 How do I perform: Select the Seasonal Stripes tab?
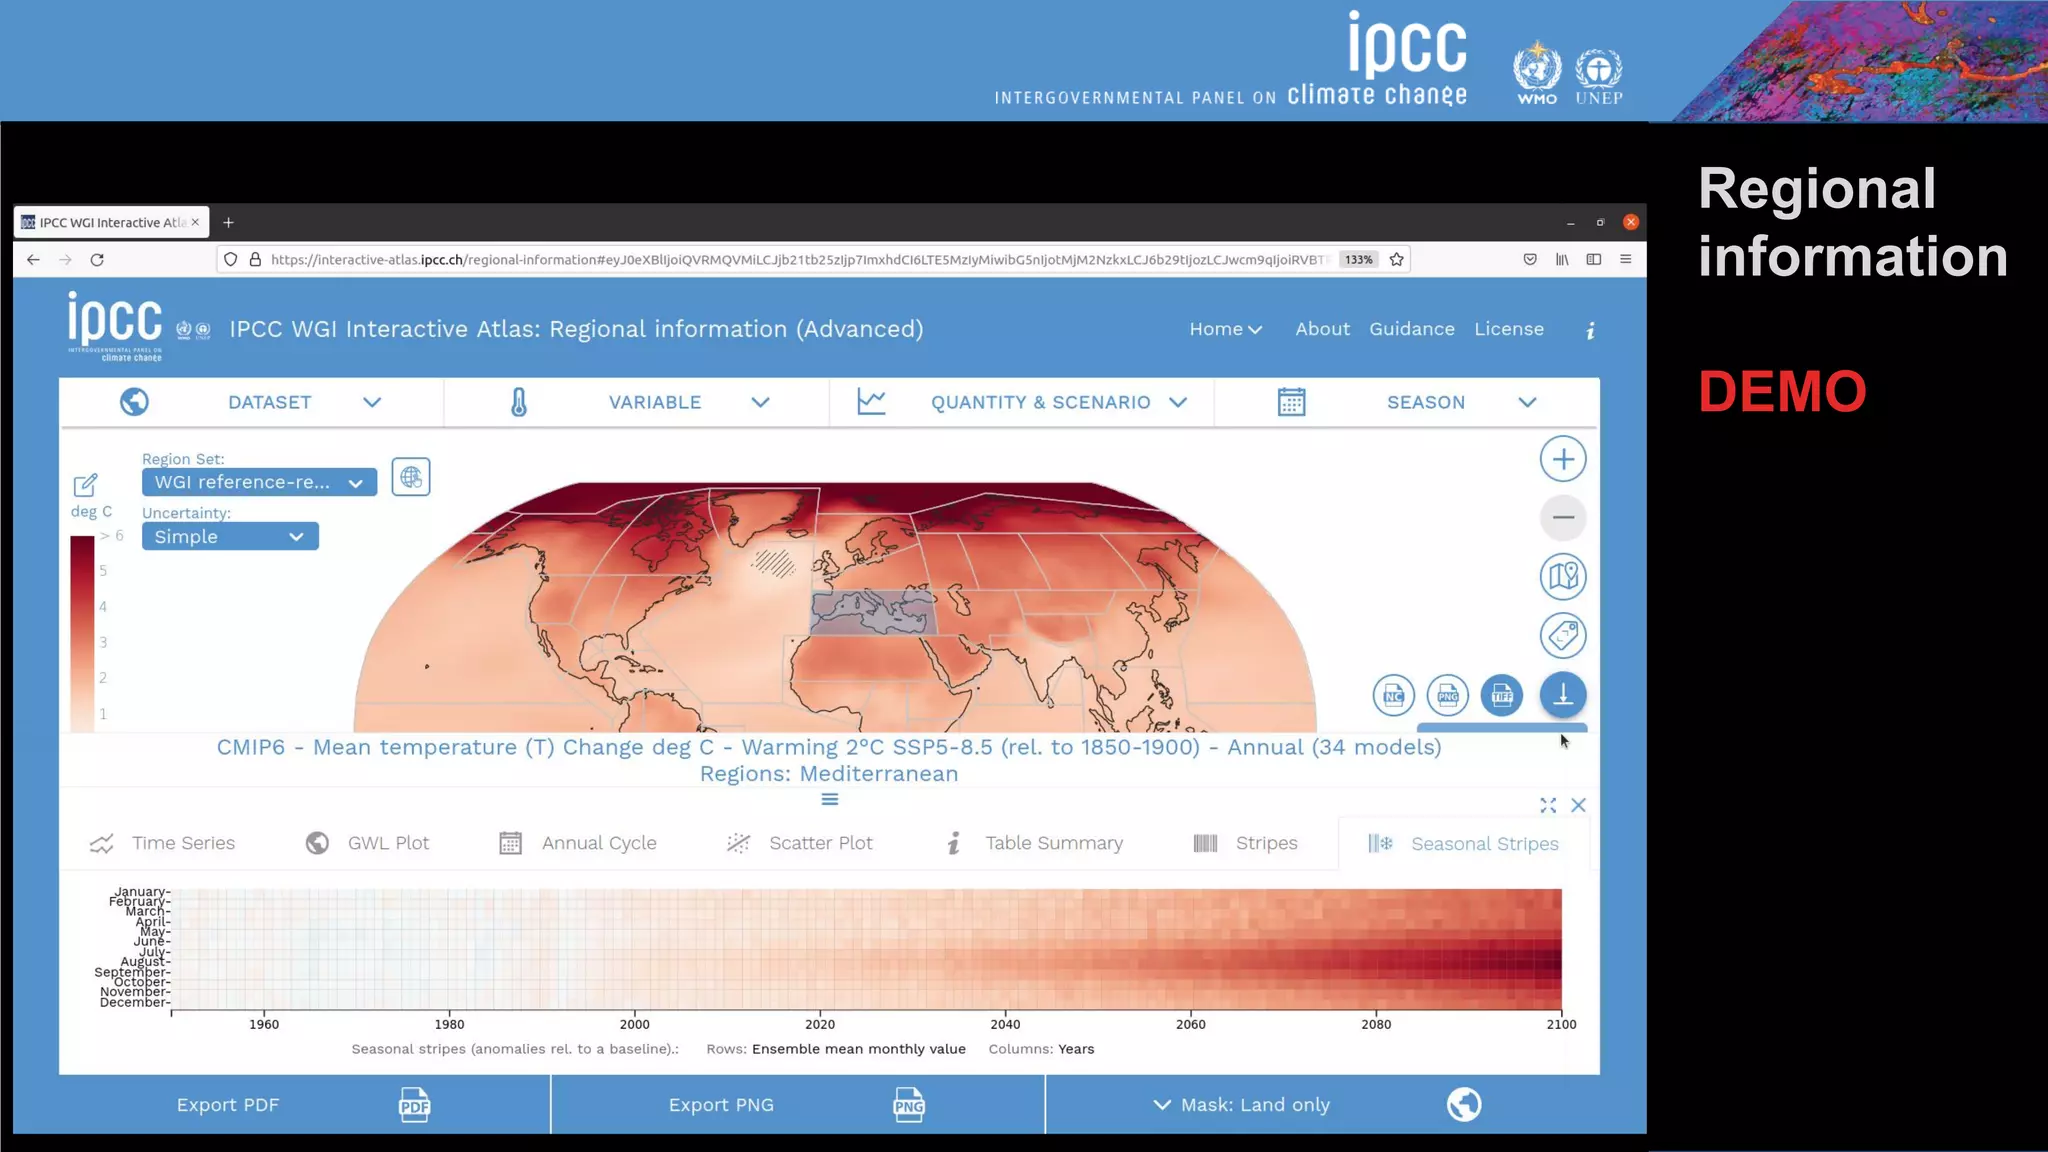click(1463, 844)
